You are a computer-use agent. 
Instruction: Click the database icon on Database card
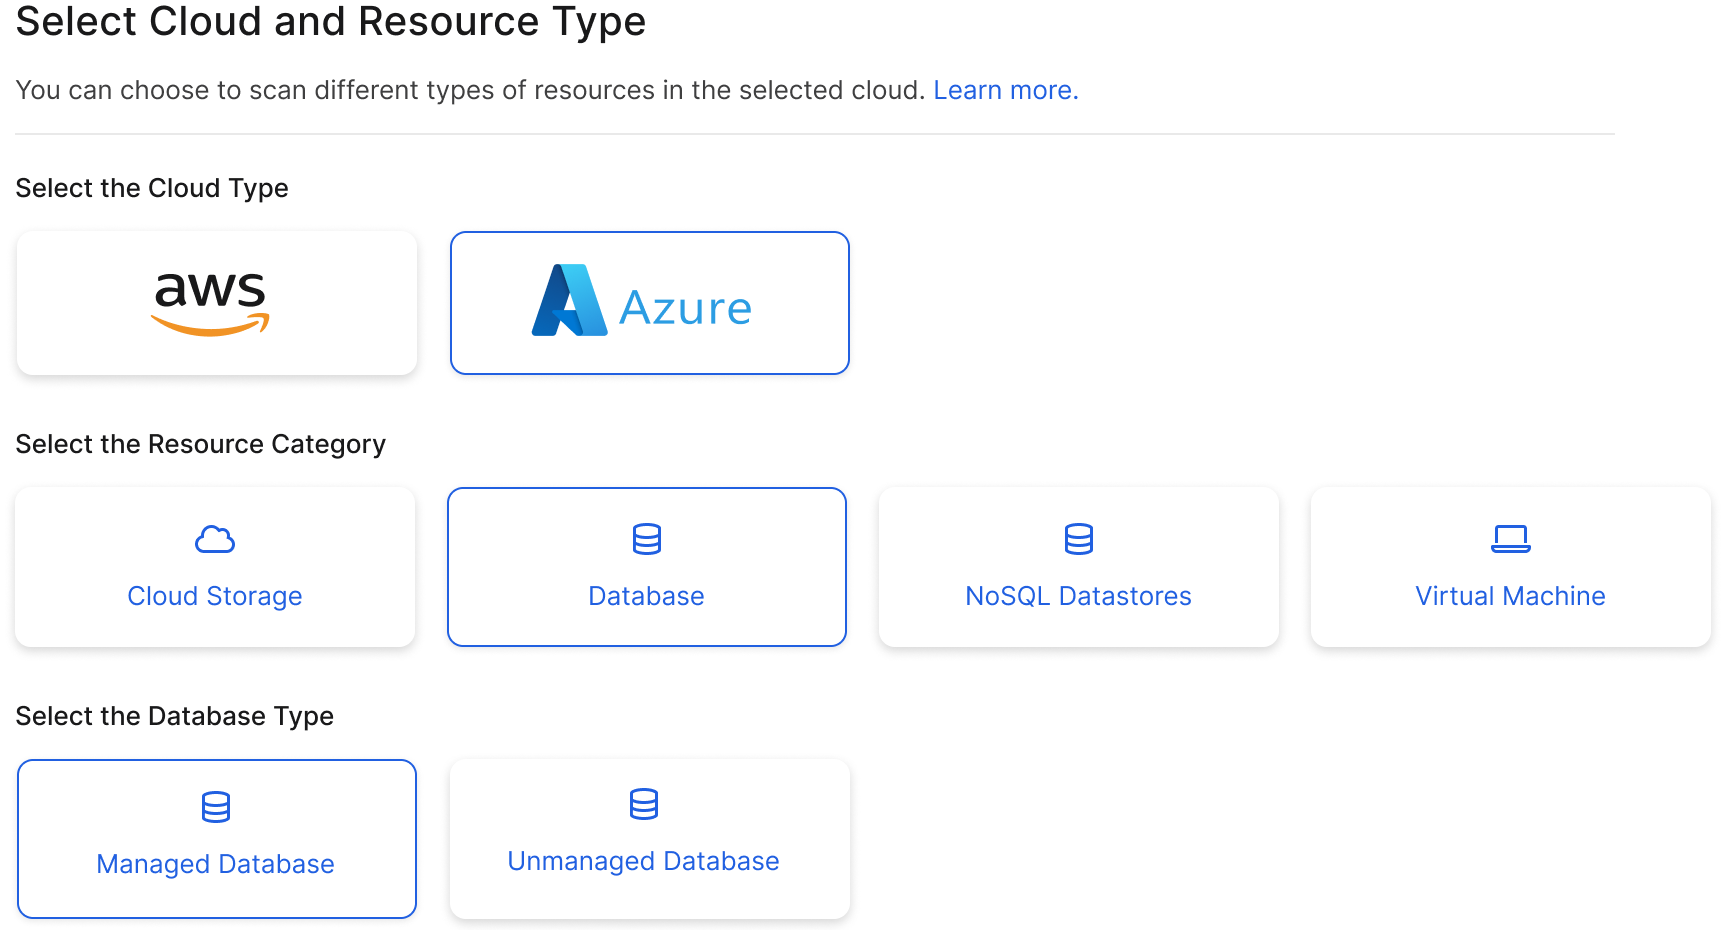[646, 539]
